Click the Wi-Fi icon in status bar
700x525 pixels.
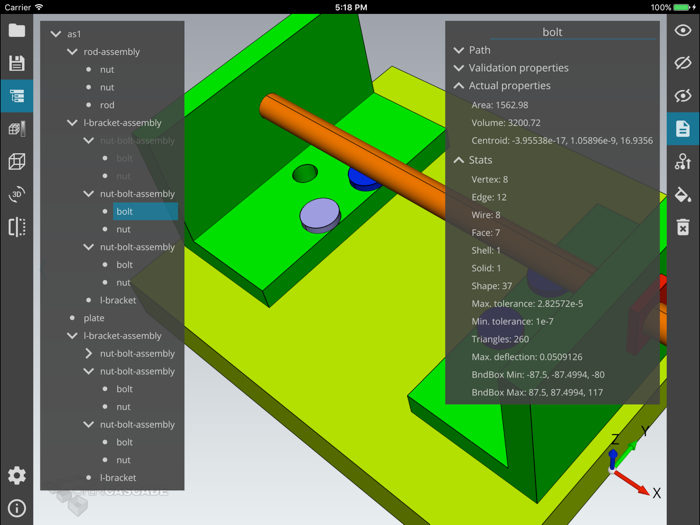click(39, 7)
